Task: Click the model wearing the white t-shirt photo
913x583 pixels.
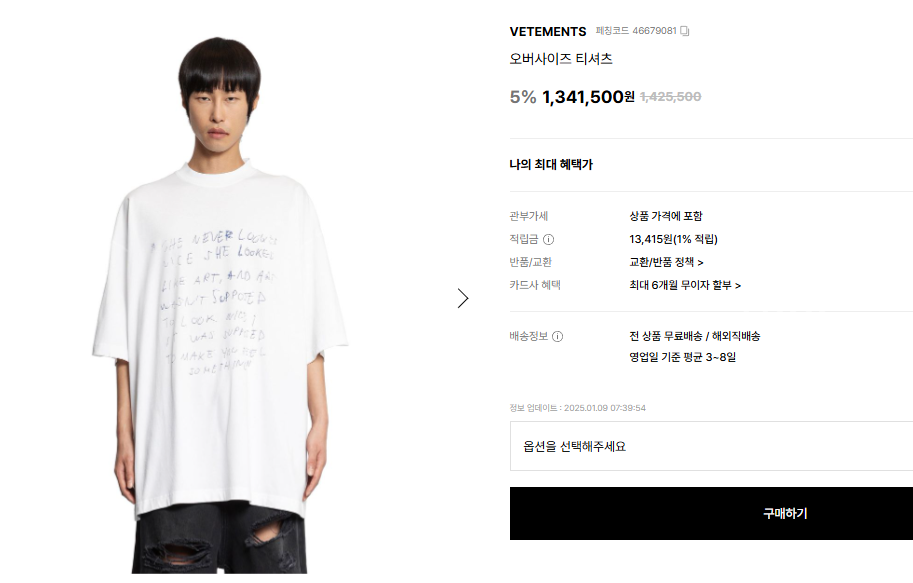Action: [220, 305]
